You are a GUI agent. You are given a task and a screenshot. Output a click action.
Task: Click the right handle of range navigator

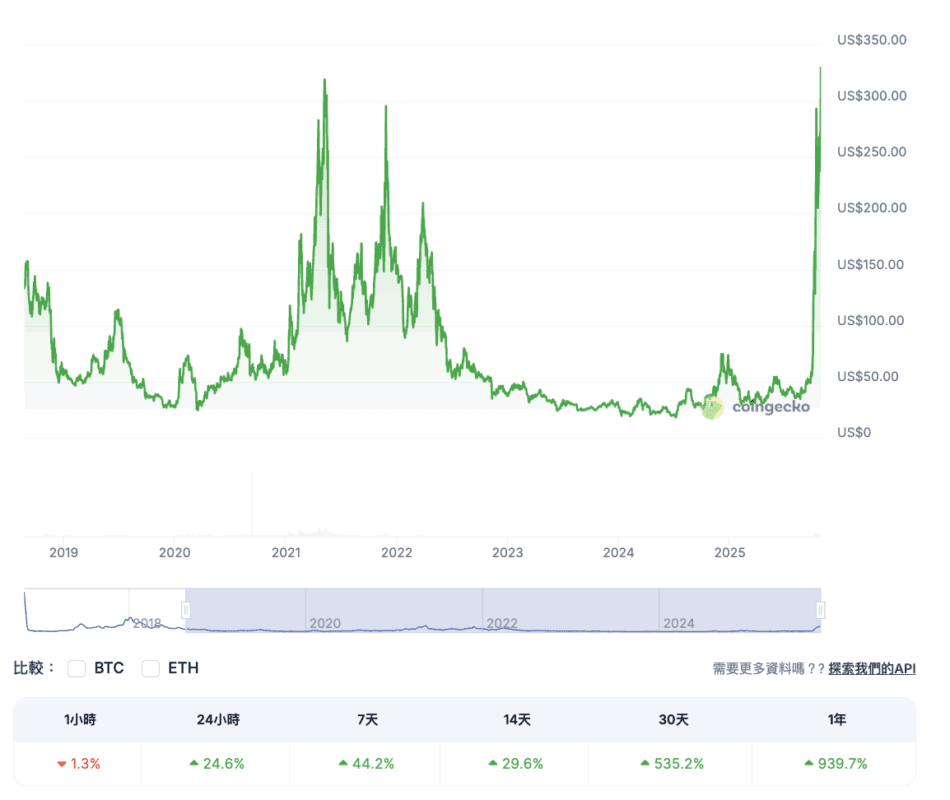820,610
